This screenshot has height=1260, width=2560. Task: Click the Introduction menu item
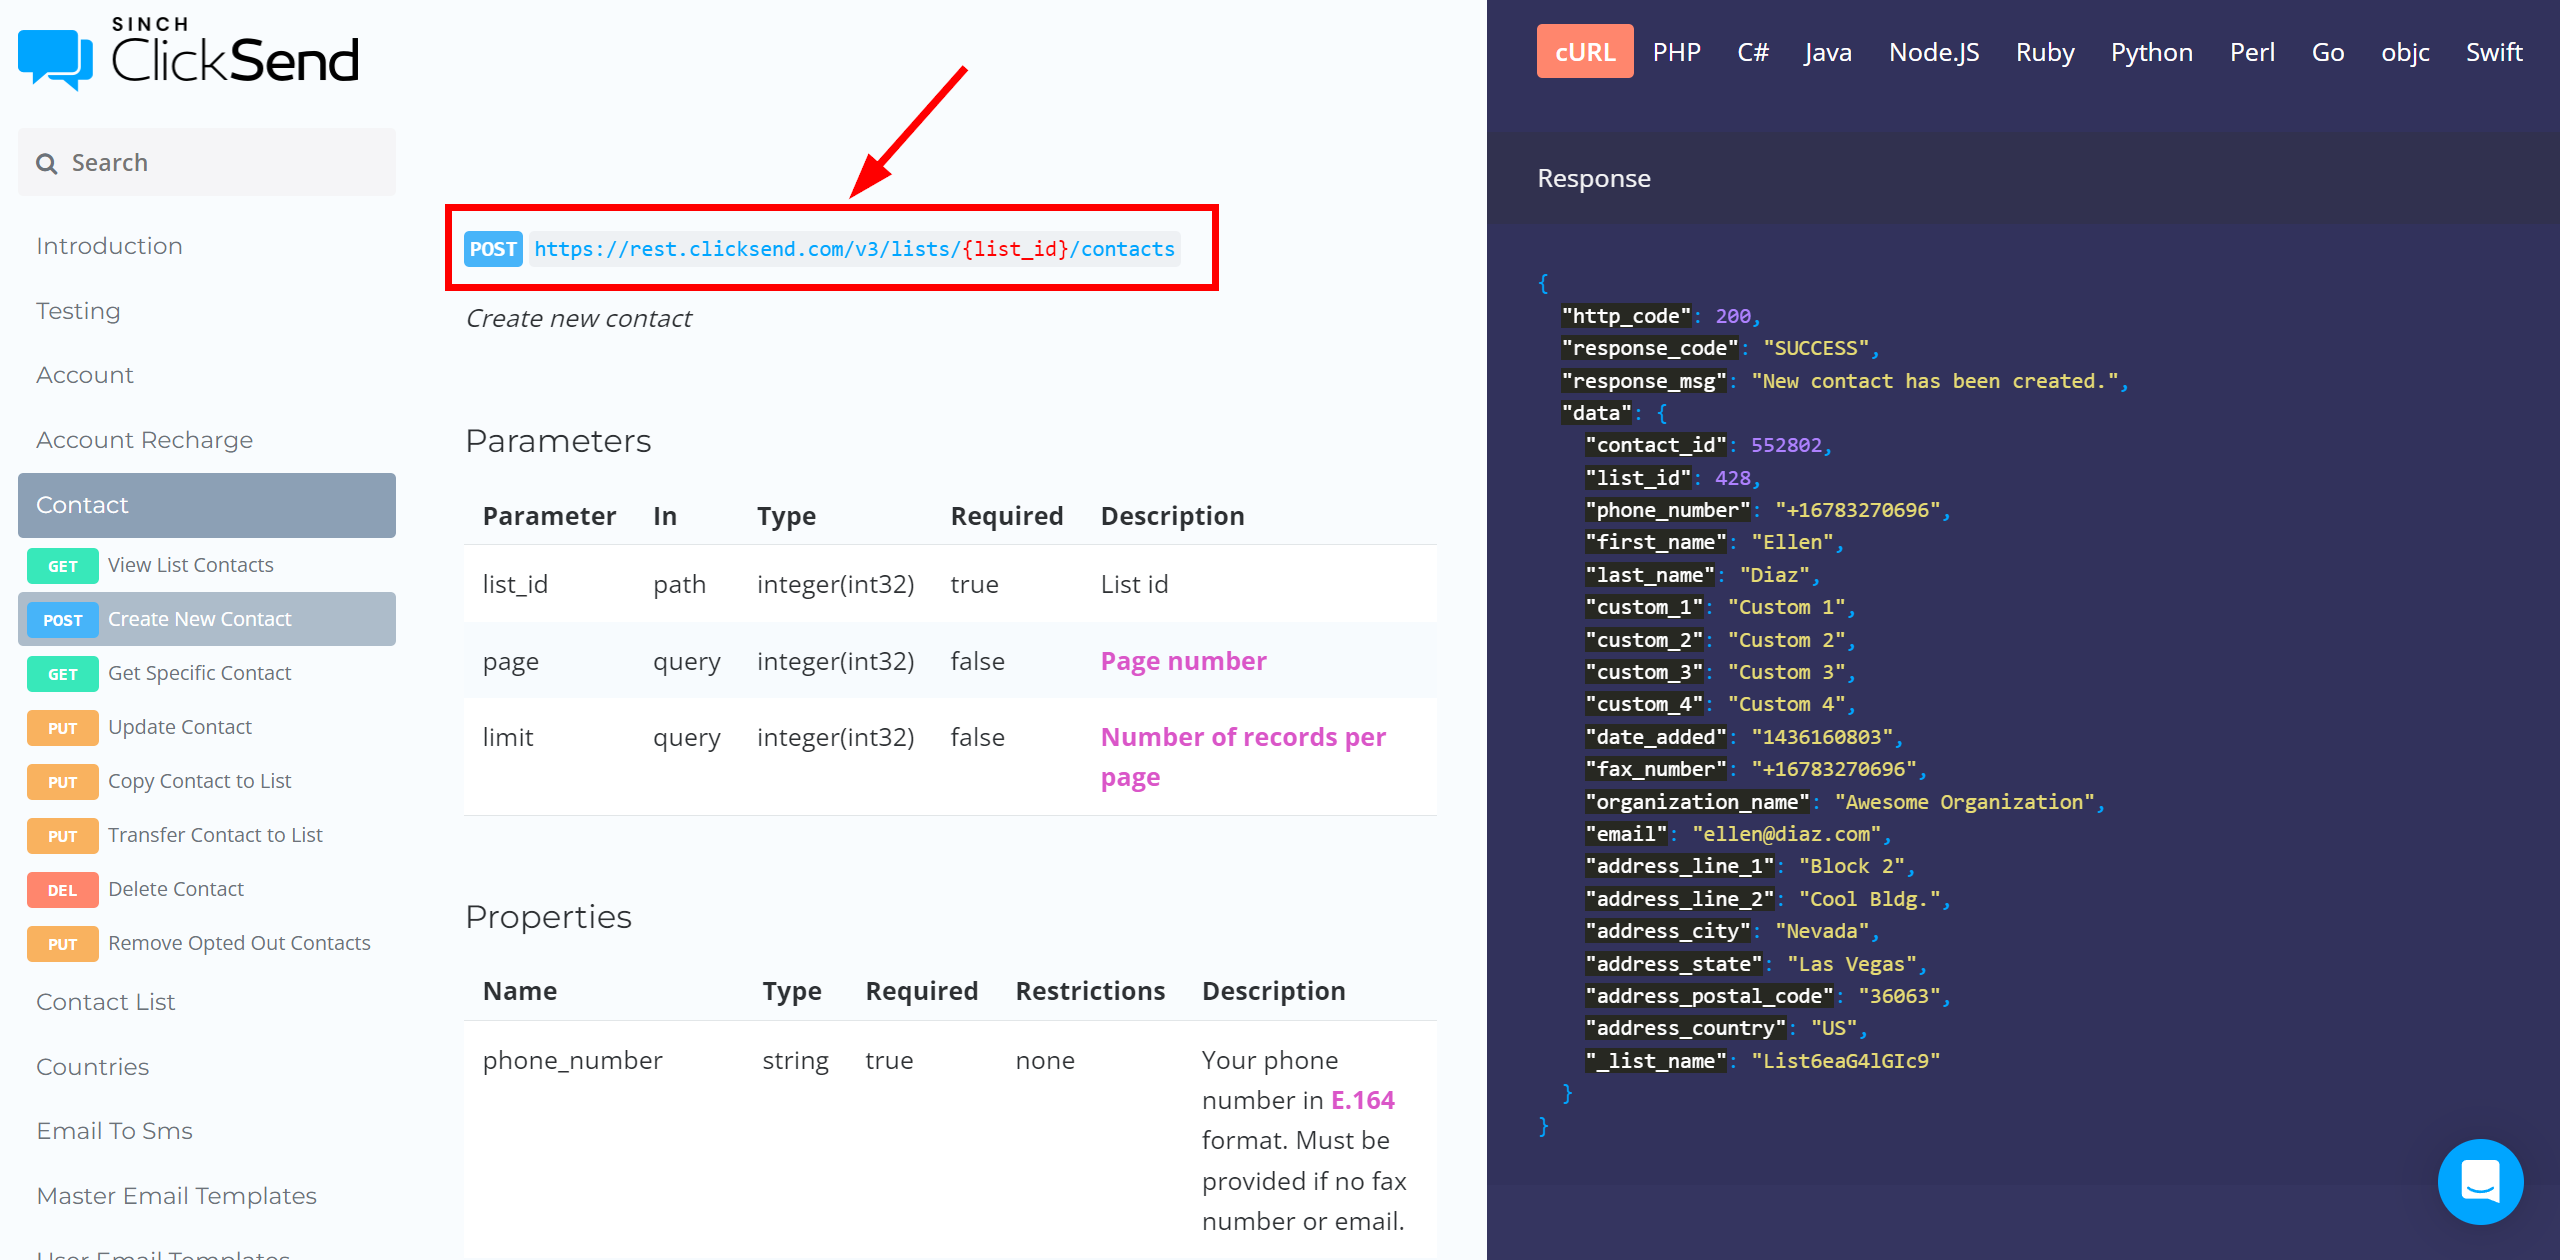point(111,245)
